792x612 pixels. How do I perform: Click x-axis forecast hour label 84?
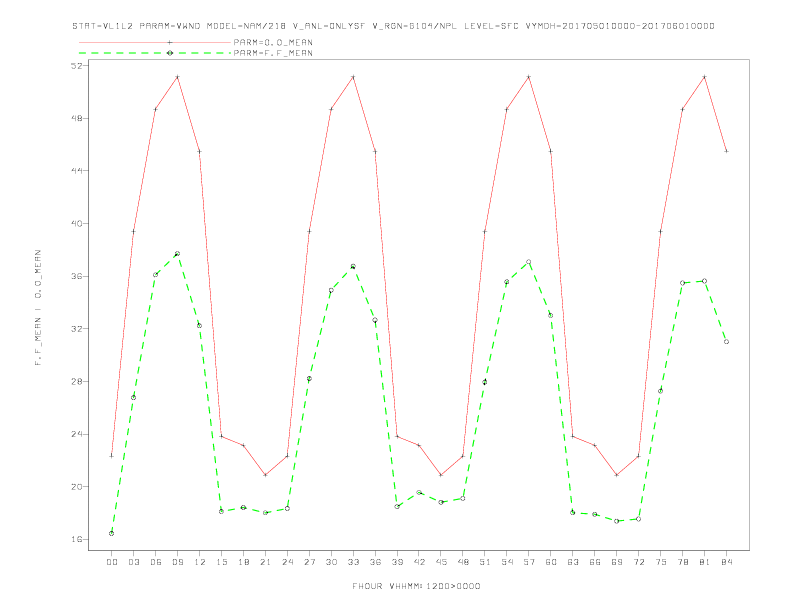click(x=726, y=562)
